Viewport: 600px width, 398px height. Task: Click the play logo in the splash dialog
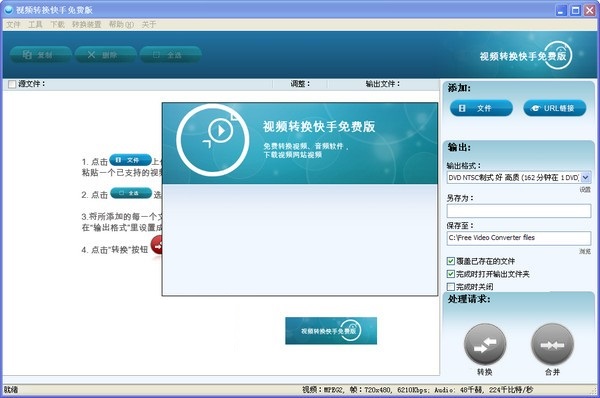click(x=212, y=140)
